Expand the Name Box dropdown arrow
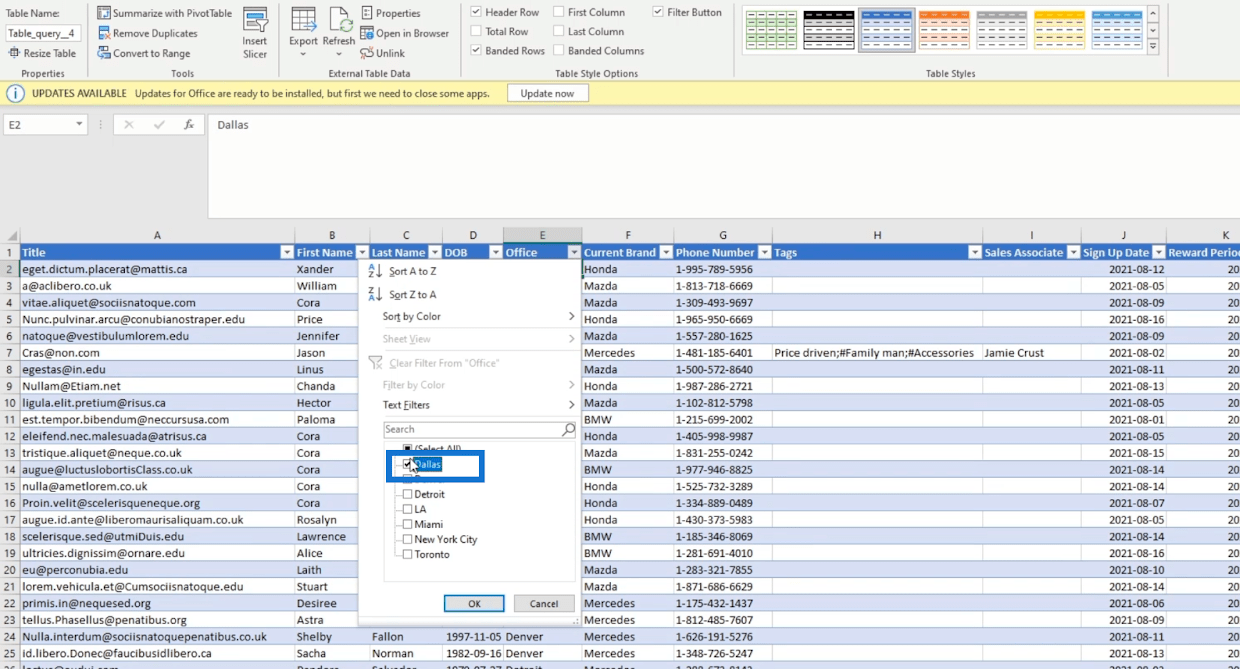This screenshot has height=669, width=1240. (x=79, y=125)
